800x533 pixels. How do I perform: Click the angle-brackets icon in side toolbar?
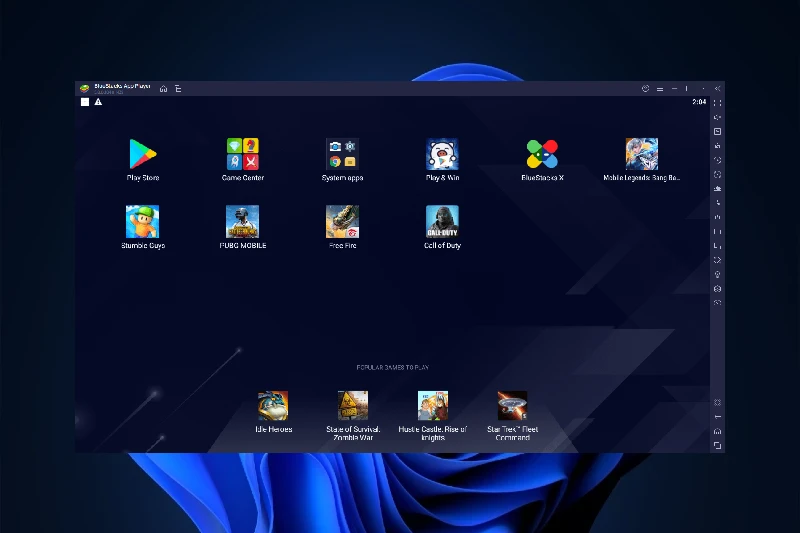[717, 260]
